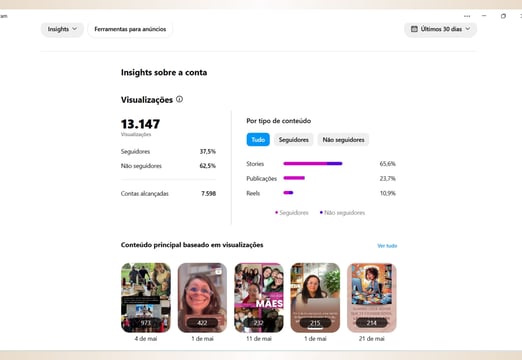Switch the content filter to Seguidores
The width and height of the screenshot is (522, 360).
coord(294,140)
